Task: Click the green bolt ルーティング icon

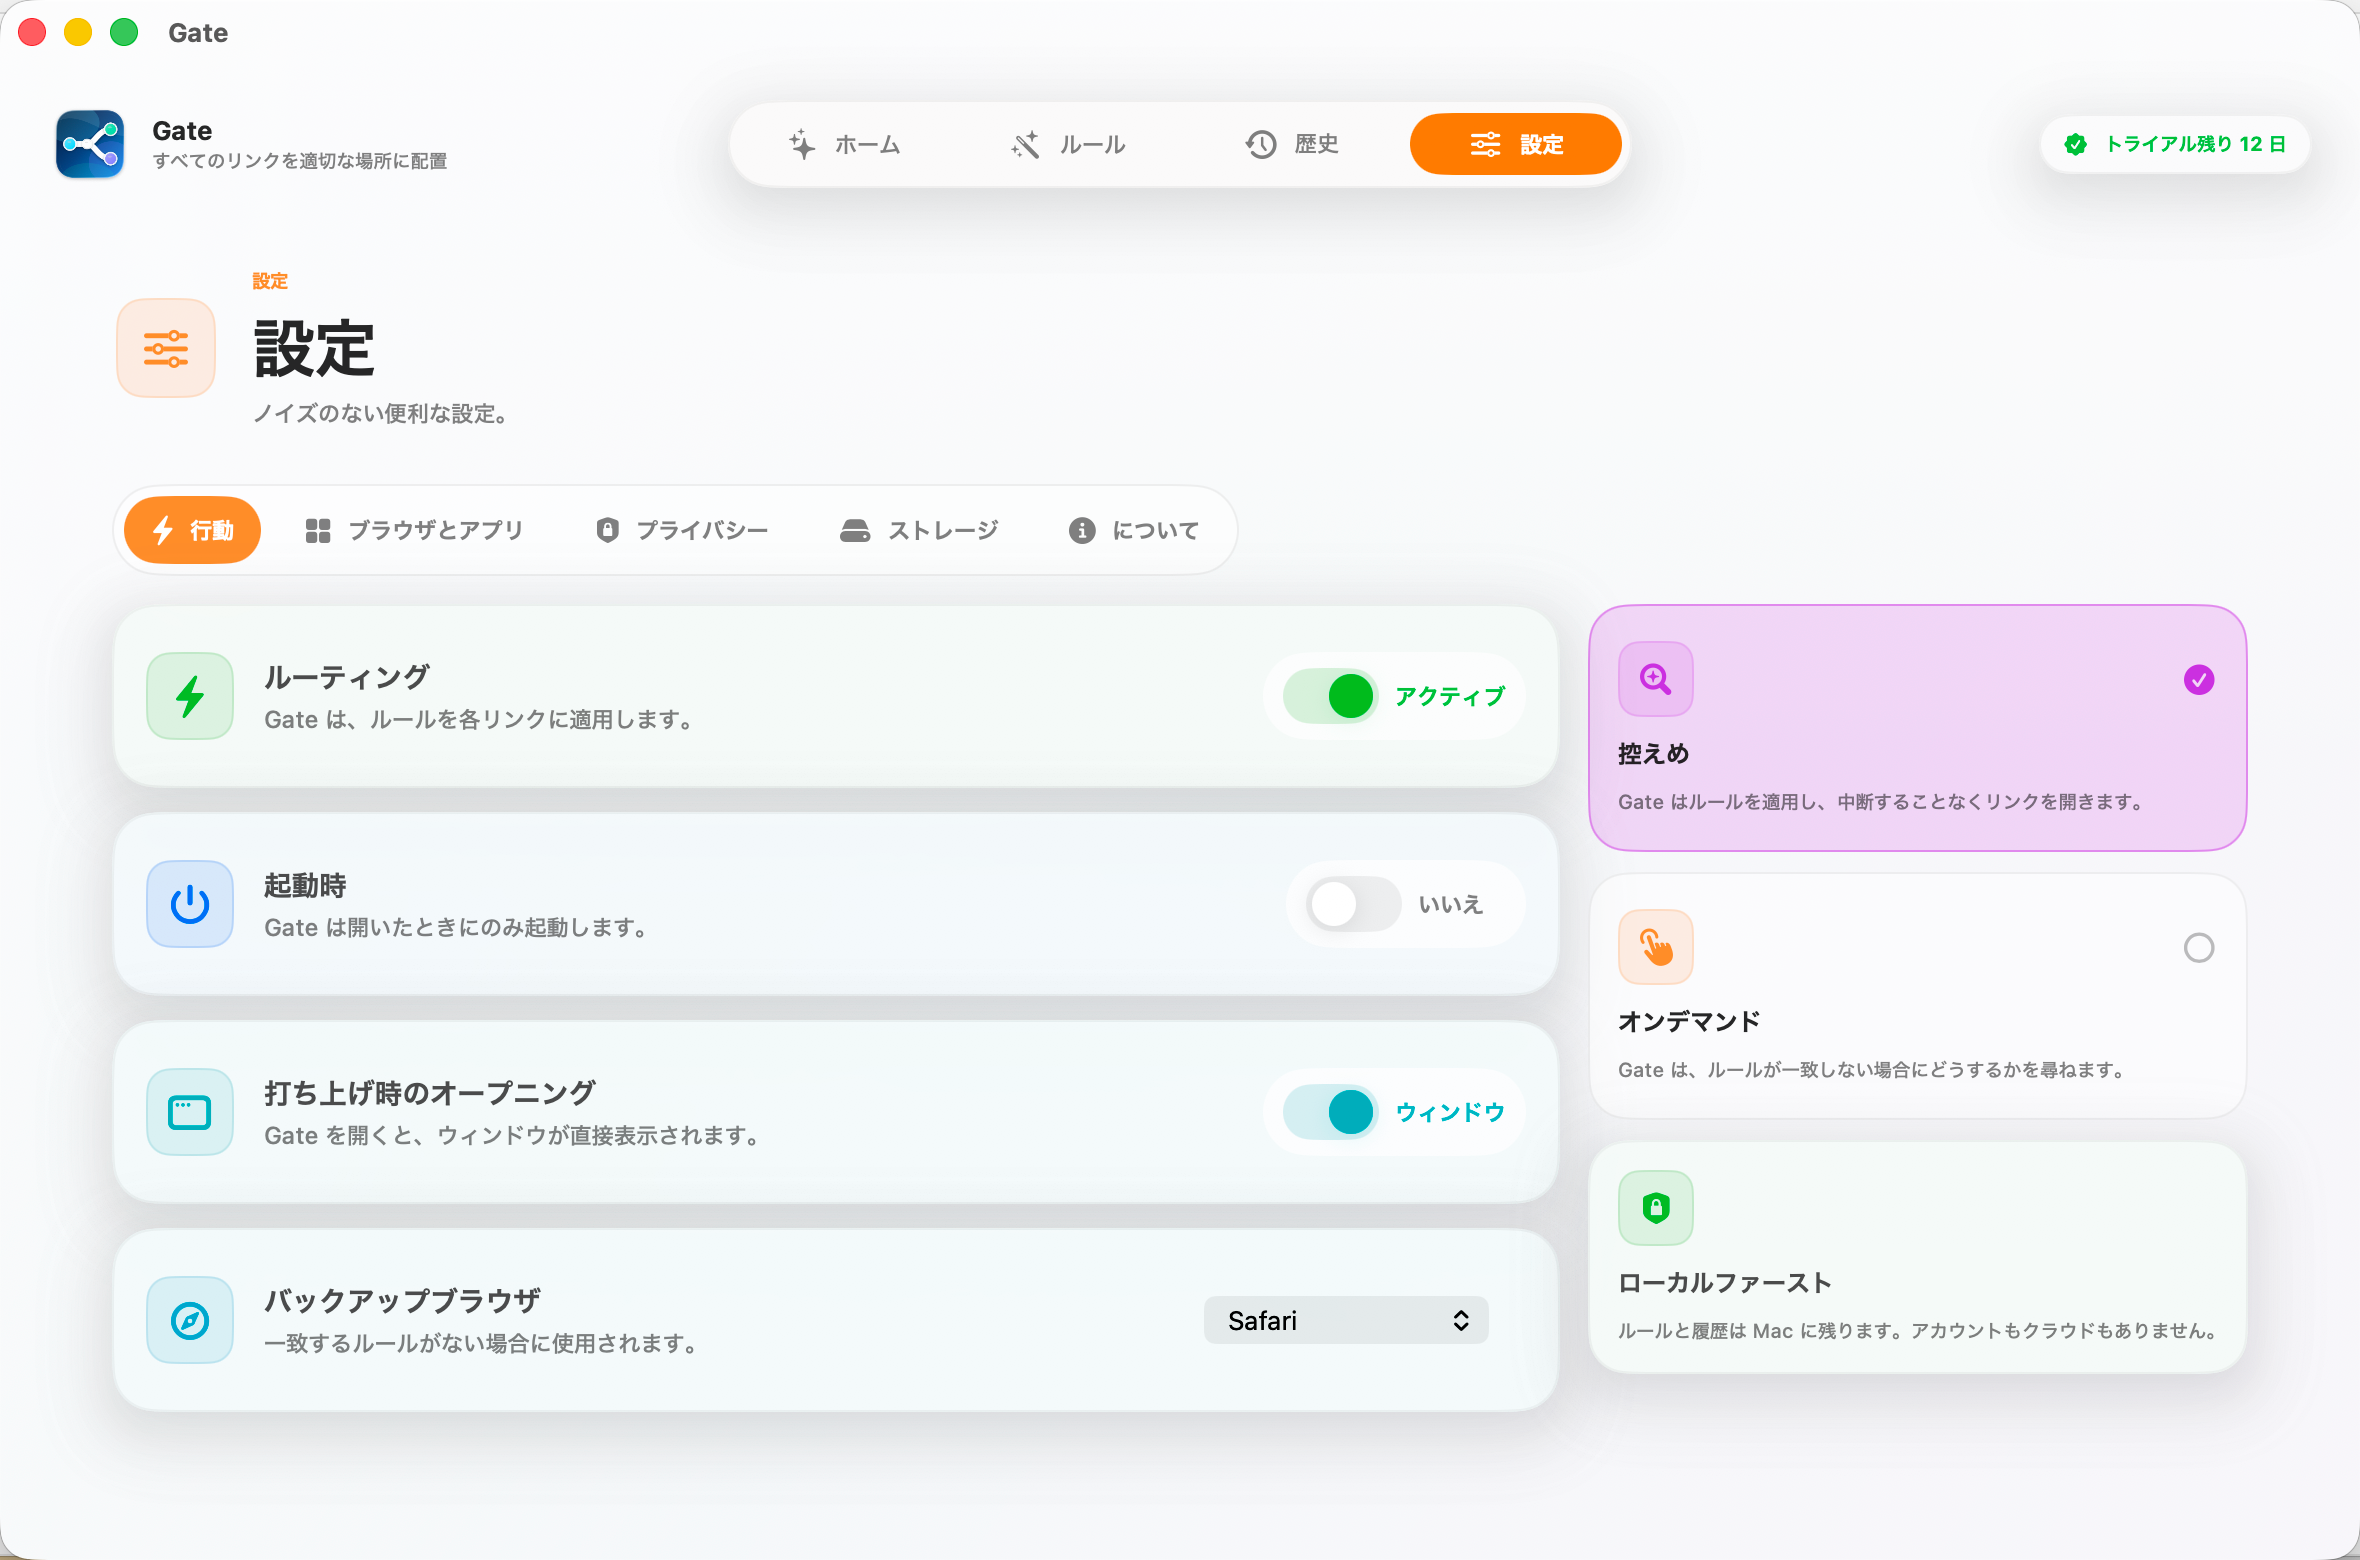Action: point(190,696)
